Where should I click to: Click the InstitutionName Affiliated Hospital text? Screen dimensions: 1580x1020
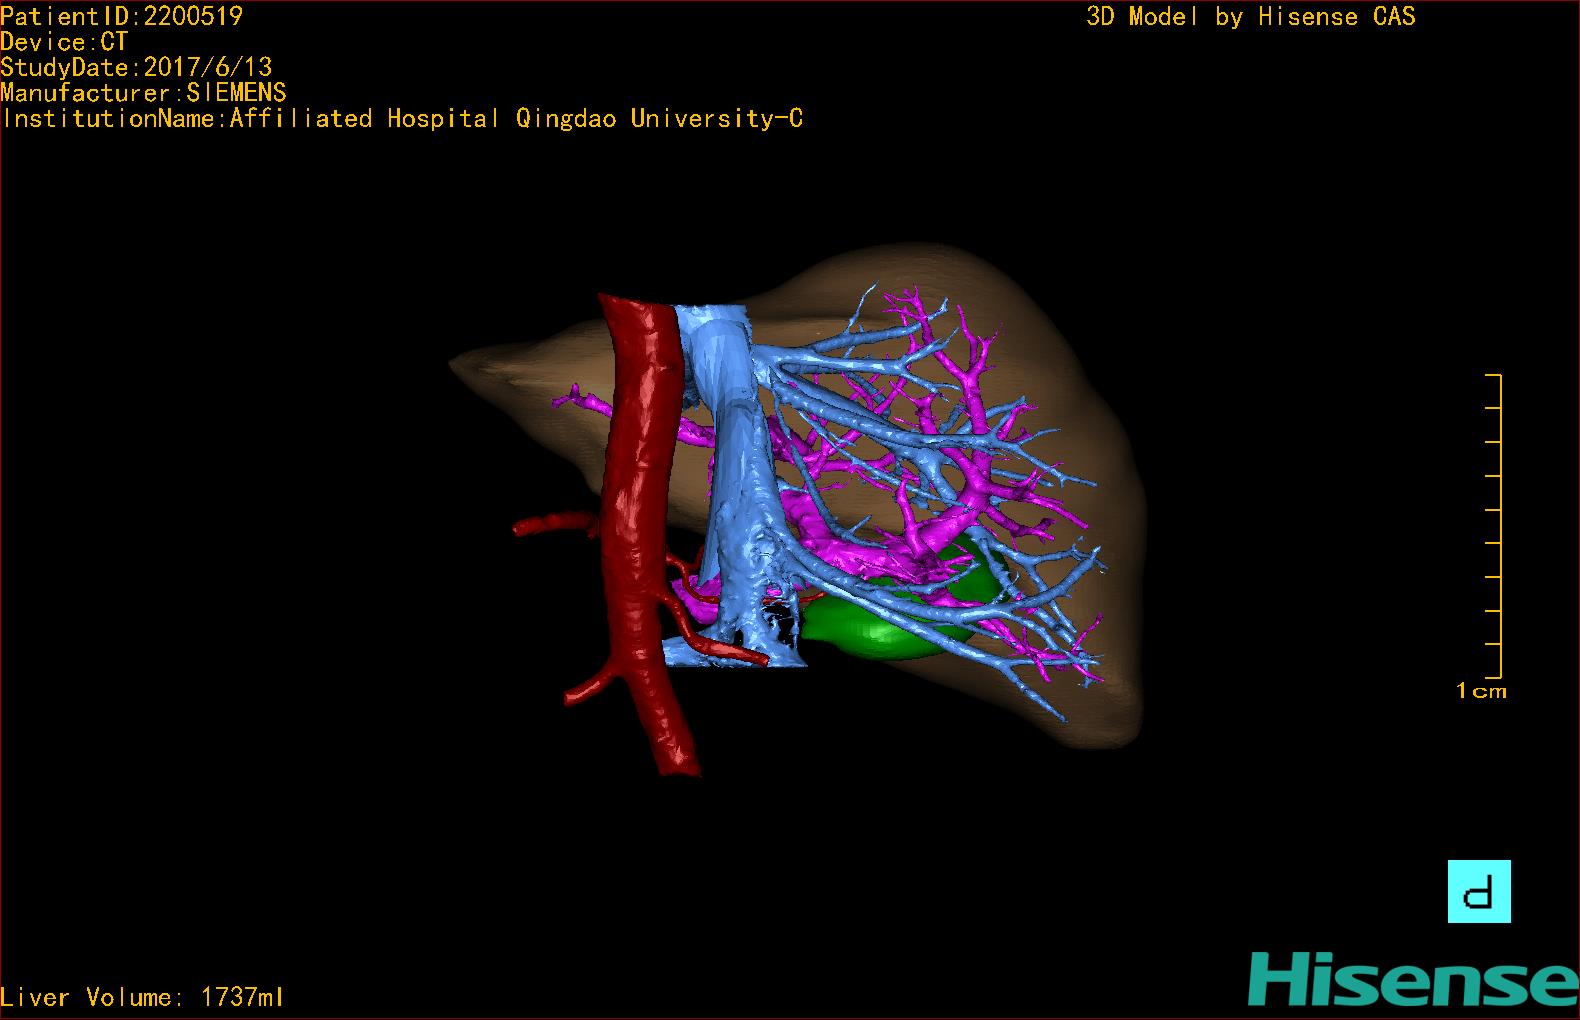coord(402,119)
